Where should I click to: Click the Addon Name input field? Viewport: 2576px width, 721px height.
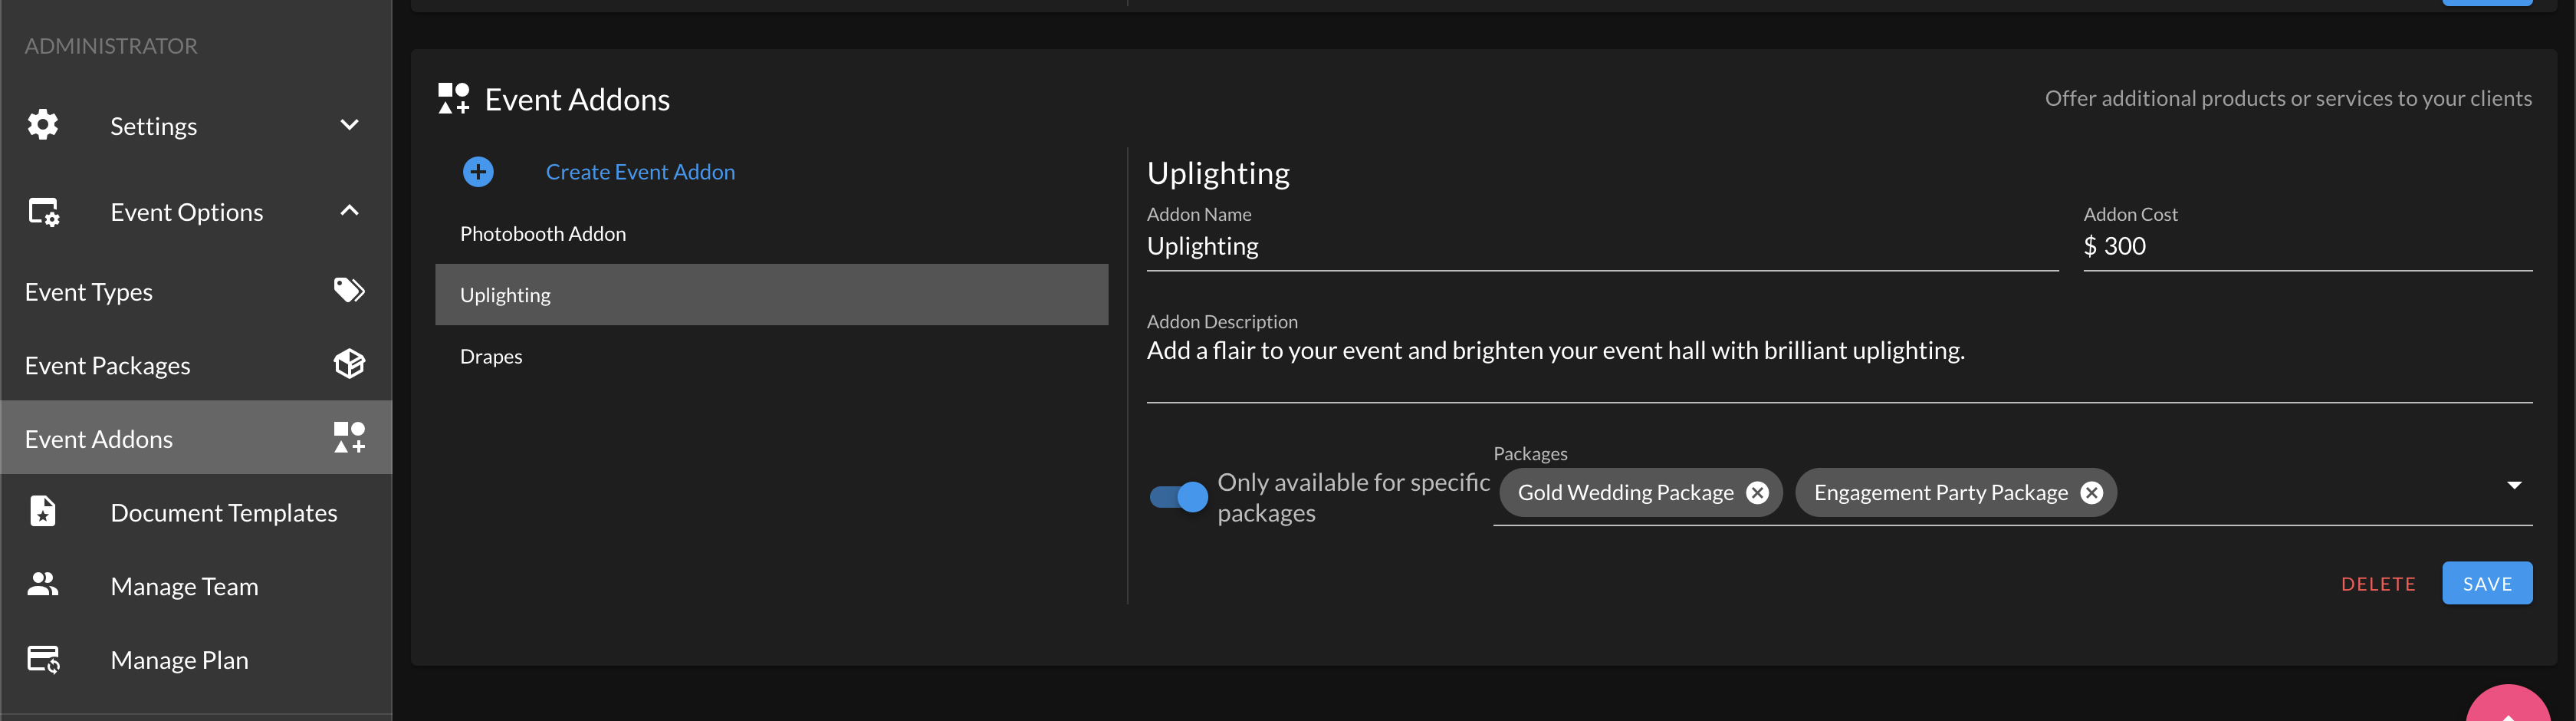[1602, 247]
